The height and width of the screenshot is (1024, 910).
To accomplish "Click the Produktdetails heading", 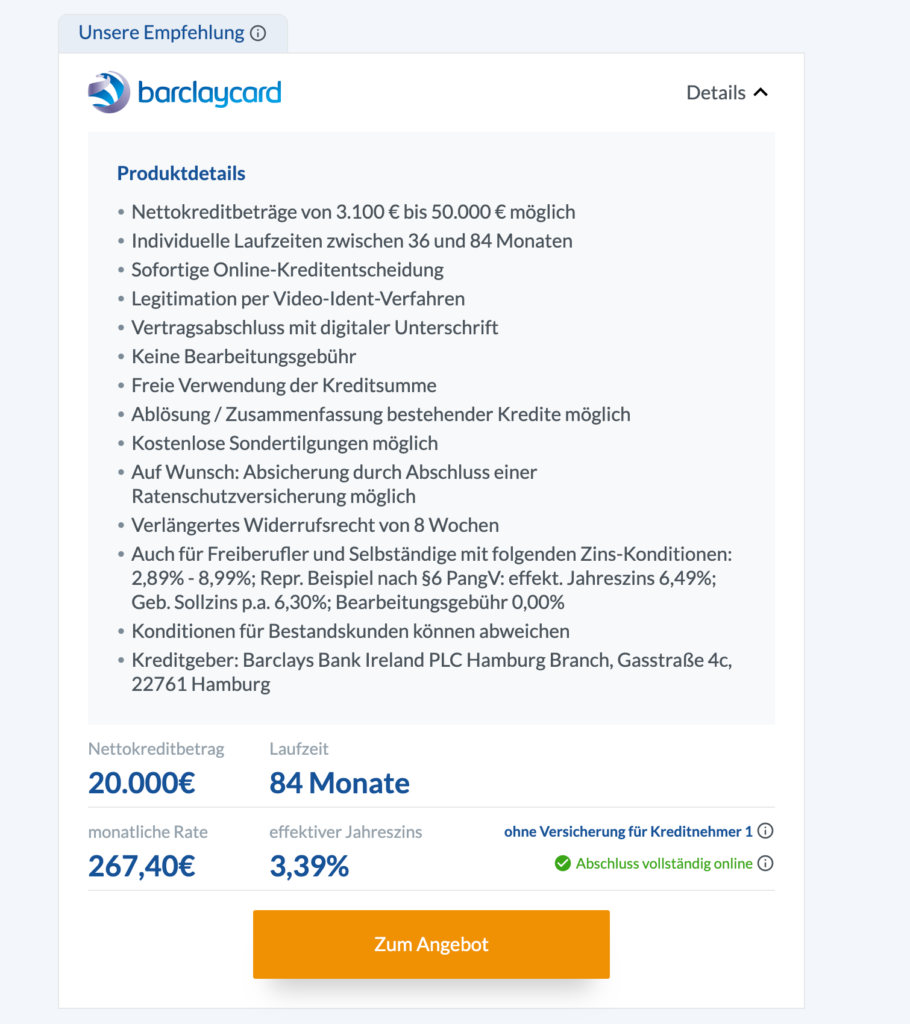I will (181, 173).
